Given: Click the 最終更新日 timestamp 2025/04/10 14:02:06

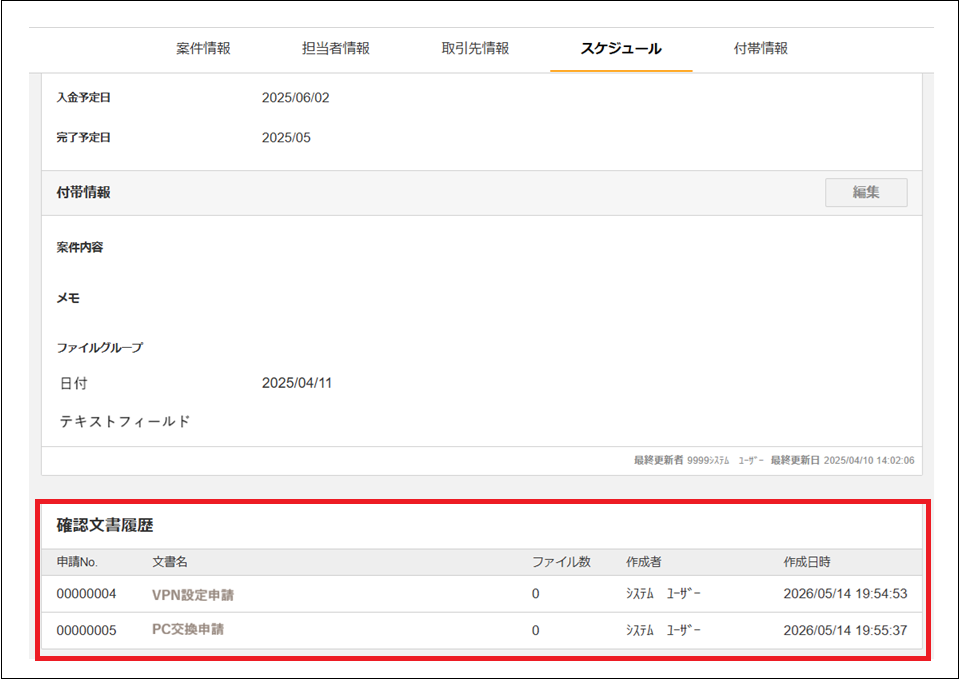Looking at the screenshot, I should click(868, 460).
